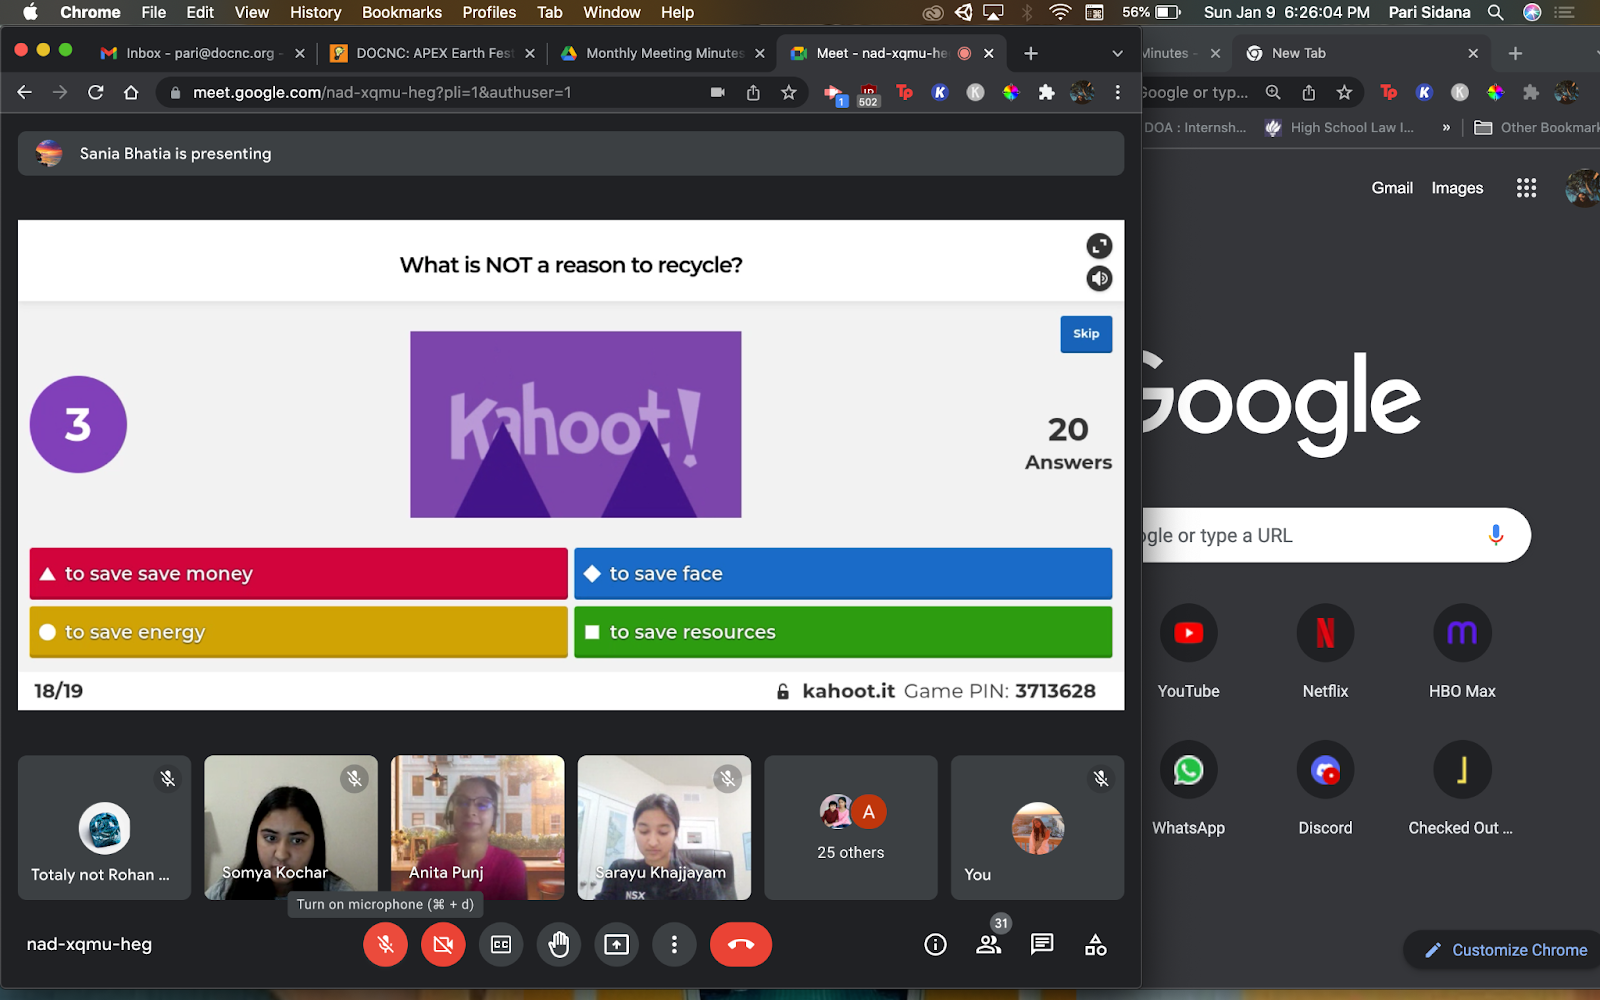Switch to Inbox Gmail tab
This screenshot has width=1600, height=1000.
[x=201, y=53]
